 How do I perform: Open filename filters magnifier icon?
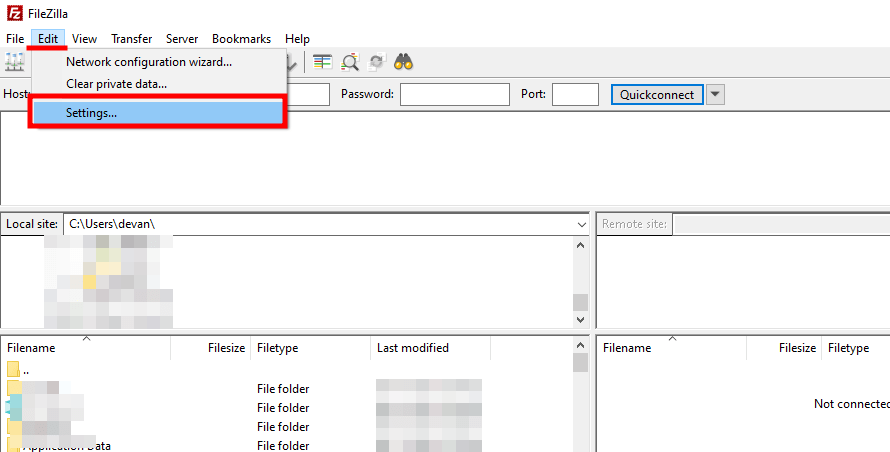tap(350, 62)
